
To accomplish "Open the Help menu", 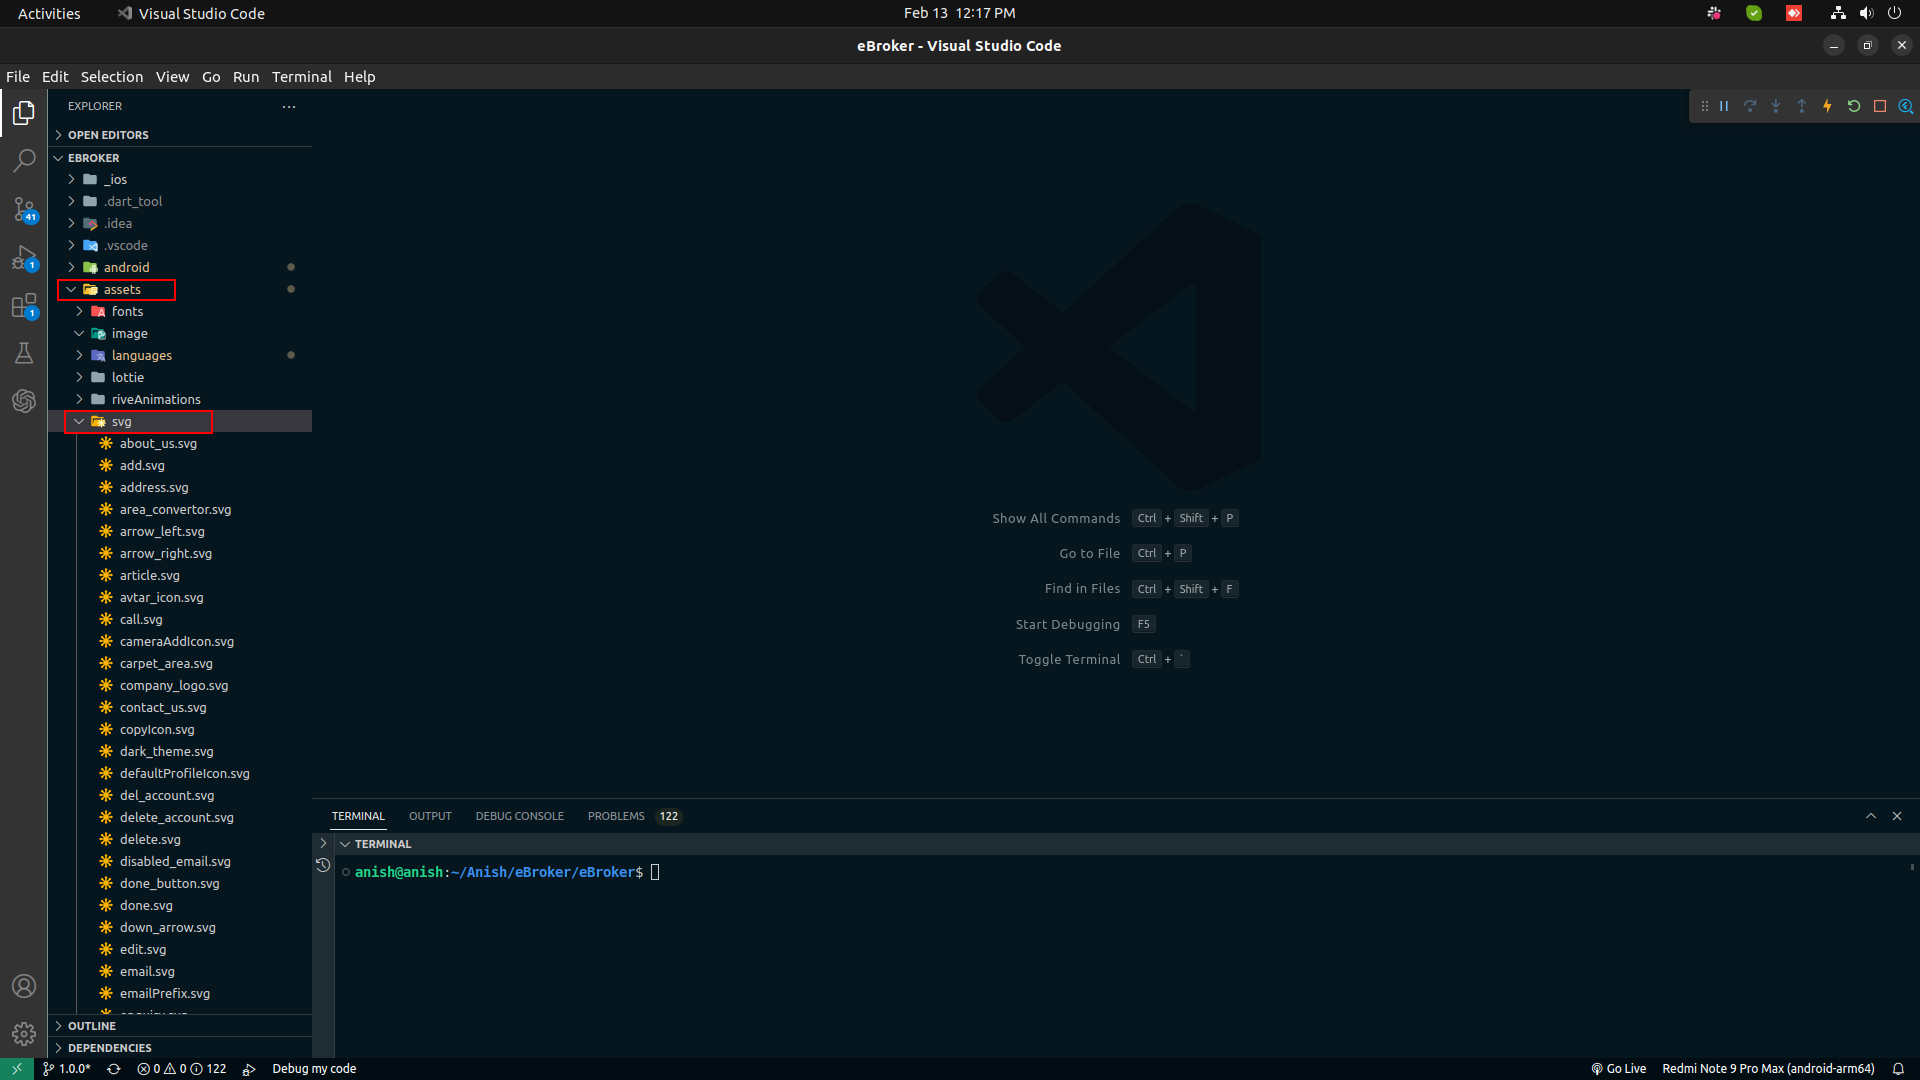I will coord(360,77).
